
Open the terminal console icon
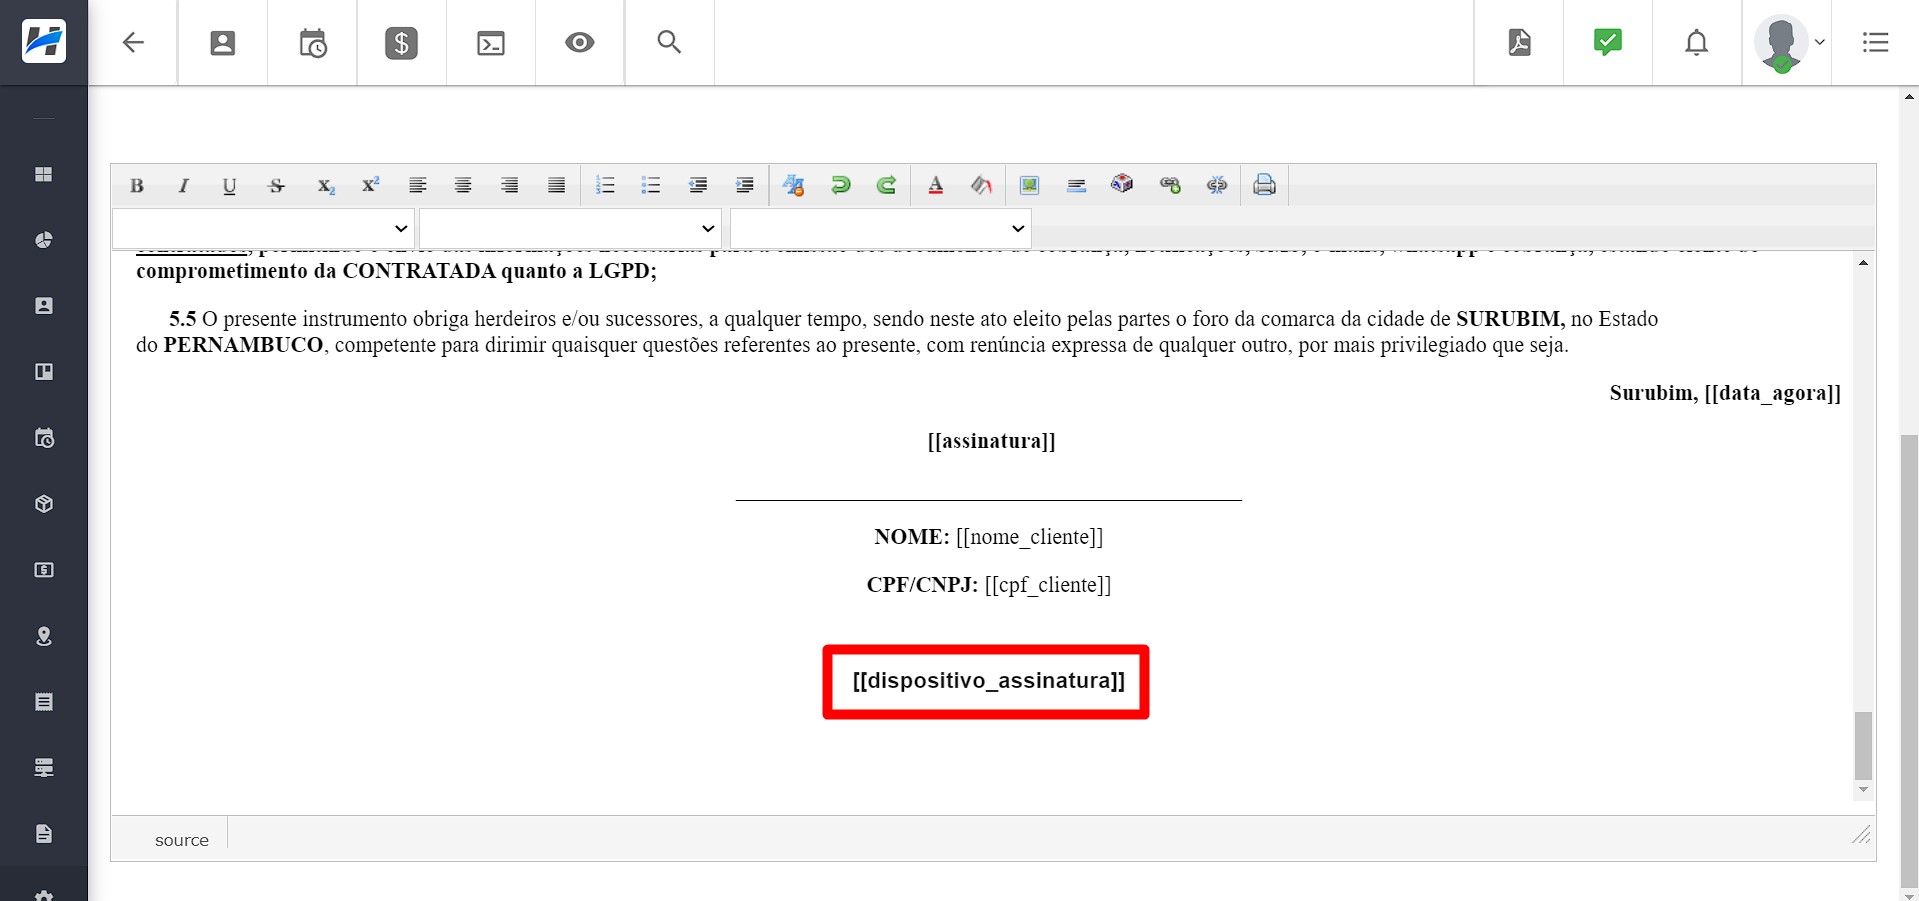[x=491, y=43]
